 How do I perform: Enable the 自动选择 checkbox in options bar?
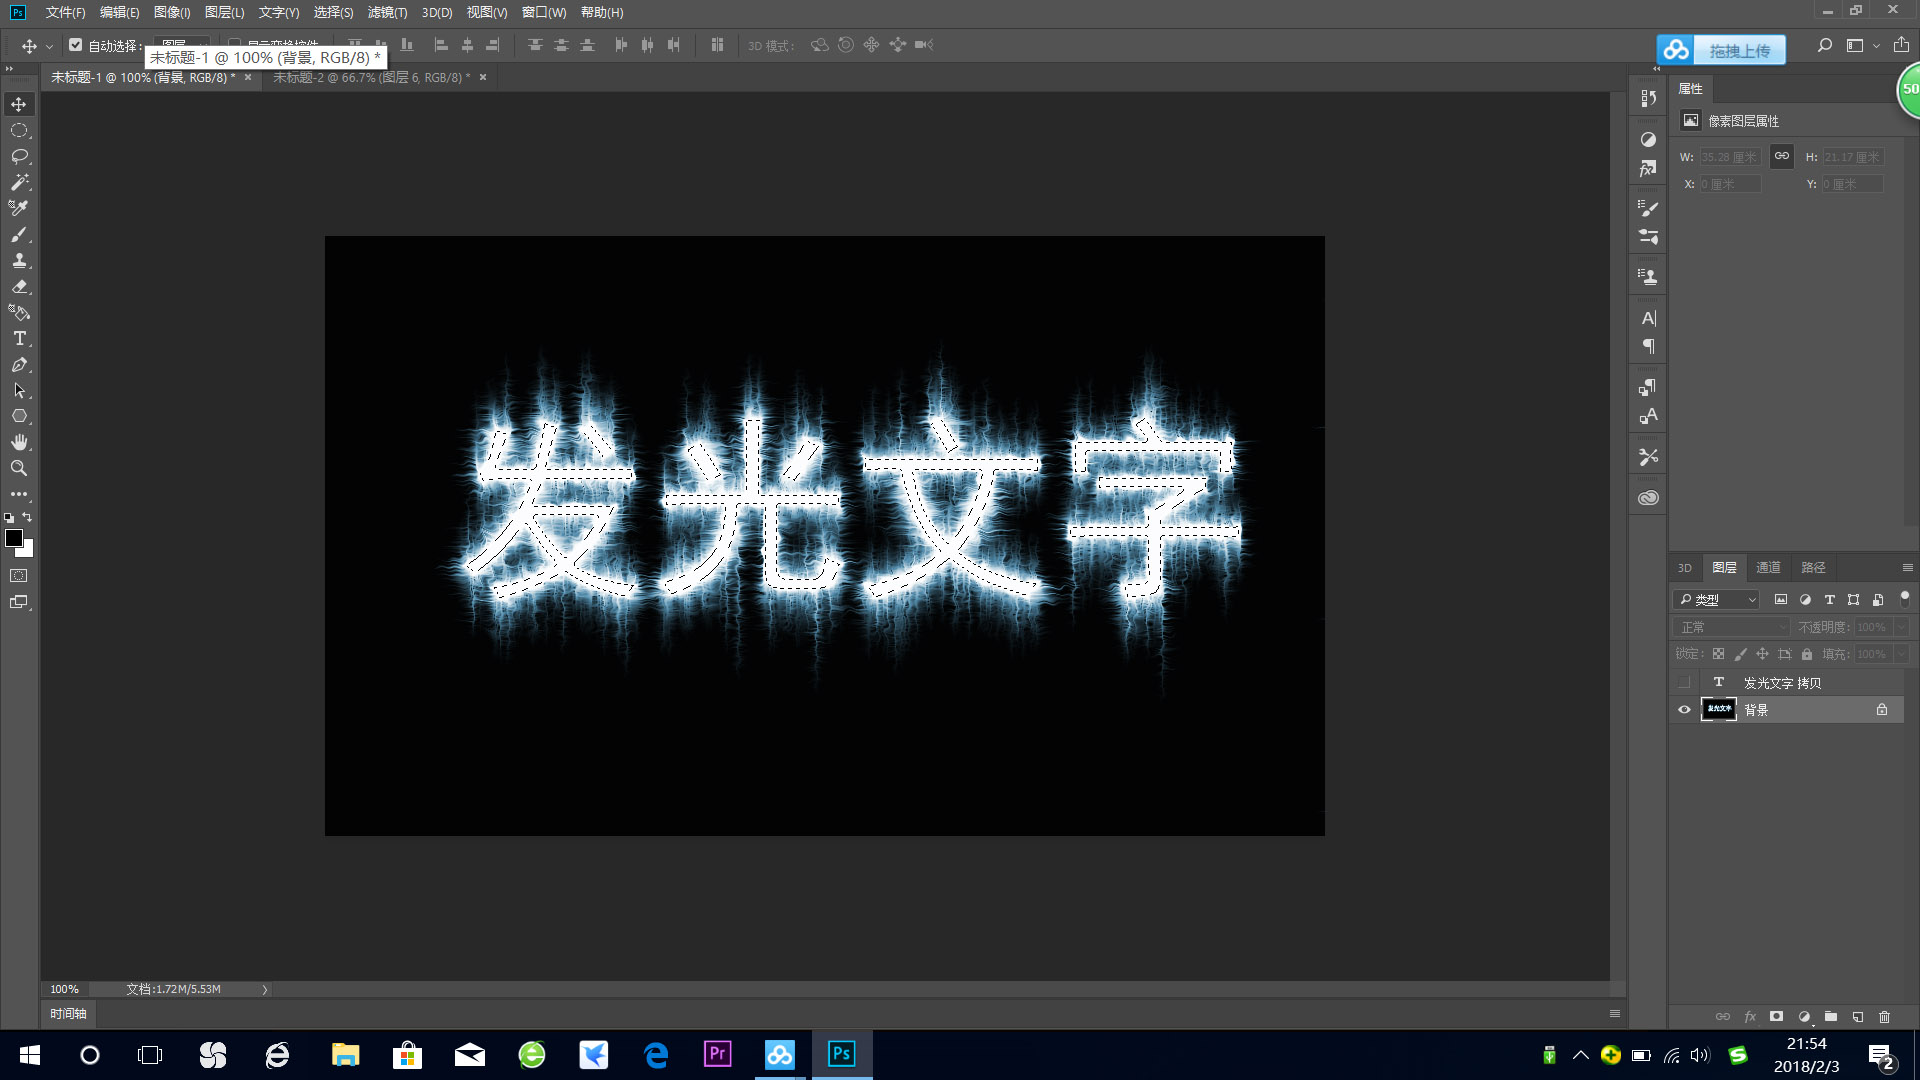(76, 45)
